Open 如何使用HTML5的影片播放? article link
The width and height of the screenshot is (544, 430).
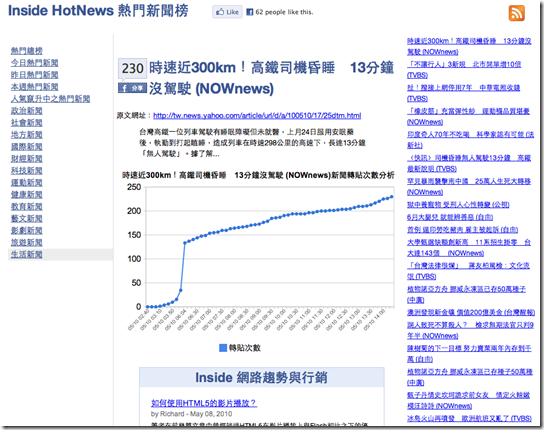(204, 403)
